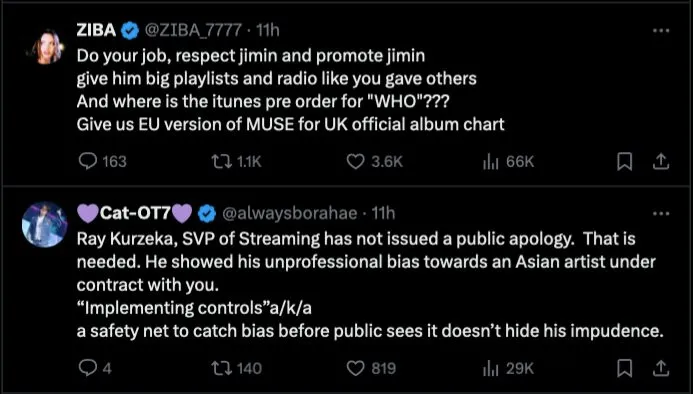Image resolution: width=693 pixels, height=394 pixels.
Task: Open more options on Cat-OT7's tweet
Action: point(661,214)
